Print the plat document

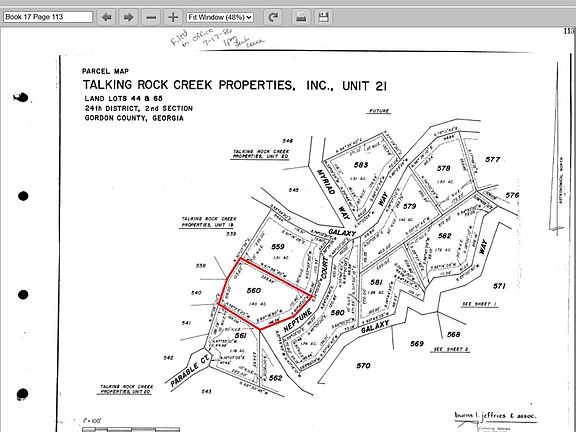coord(301,17)
